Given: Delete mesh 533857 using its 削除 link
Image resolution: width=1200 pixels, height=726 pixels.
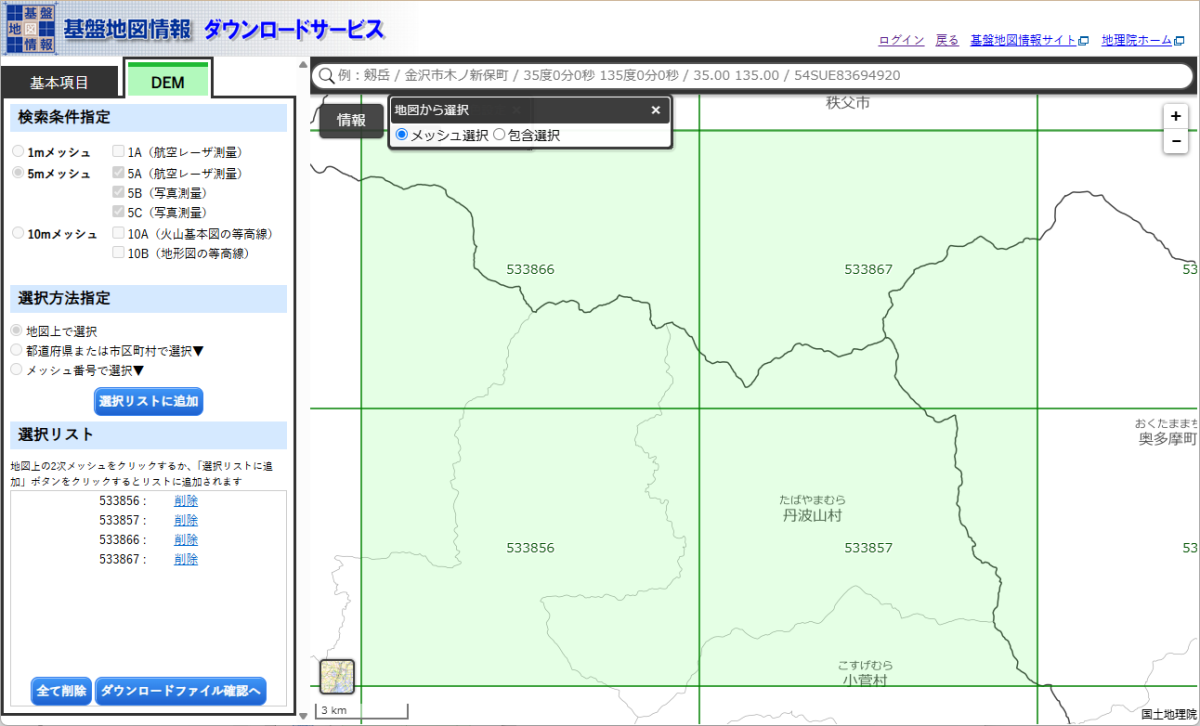Looking at the screenshot, I should point(186,519).
